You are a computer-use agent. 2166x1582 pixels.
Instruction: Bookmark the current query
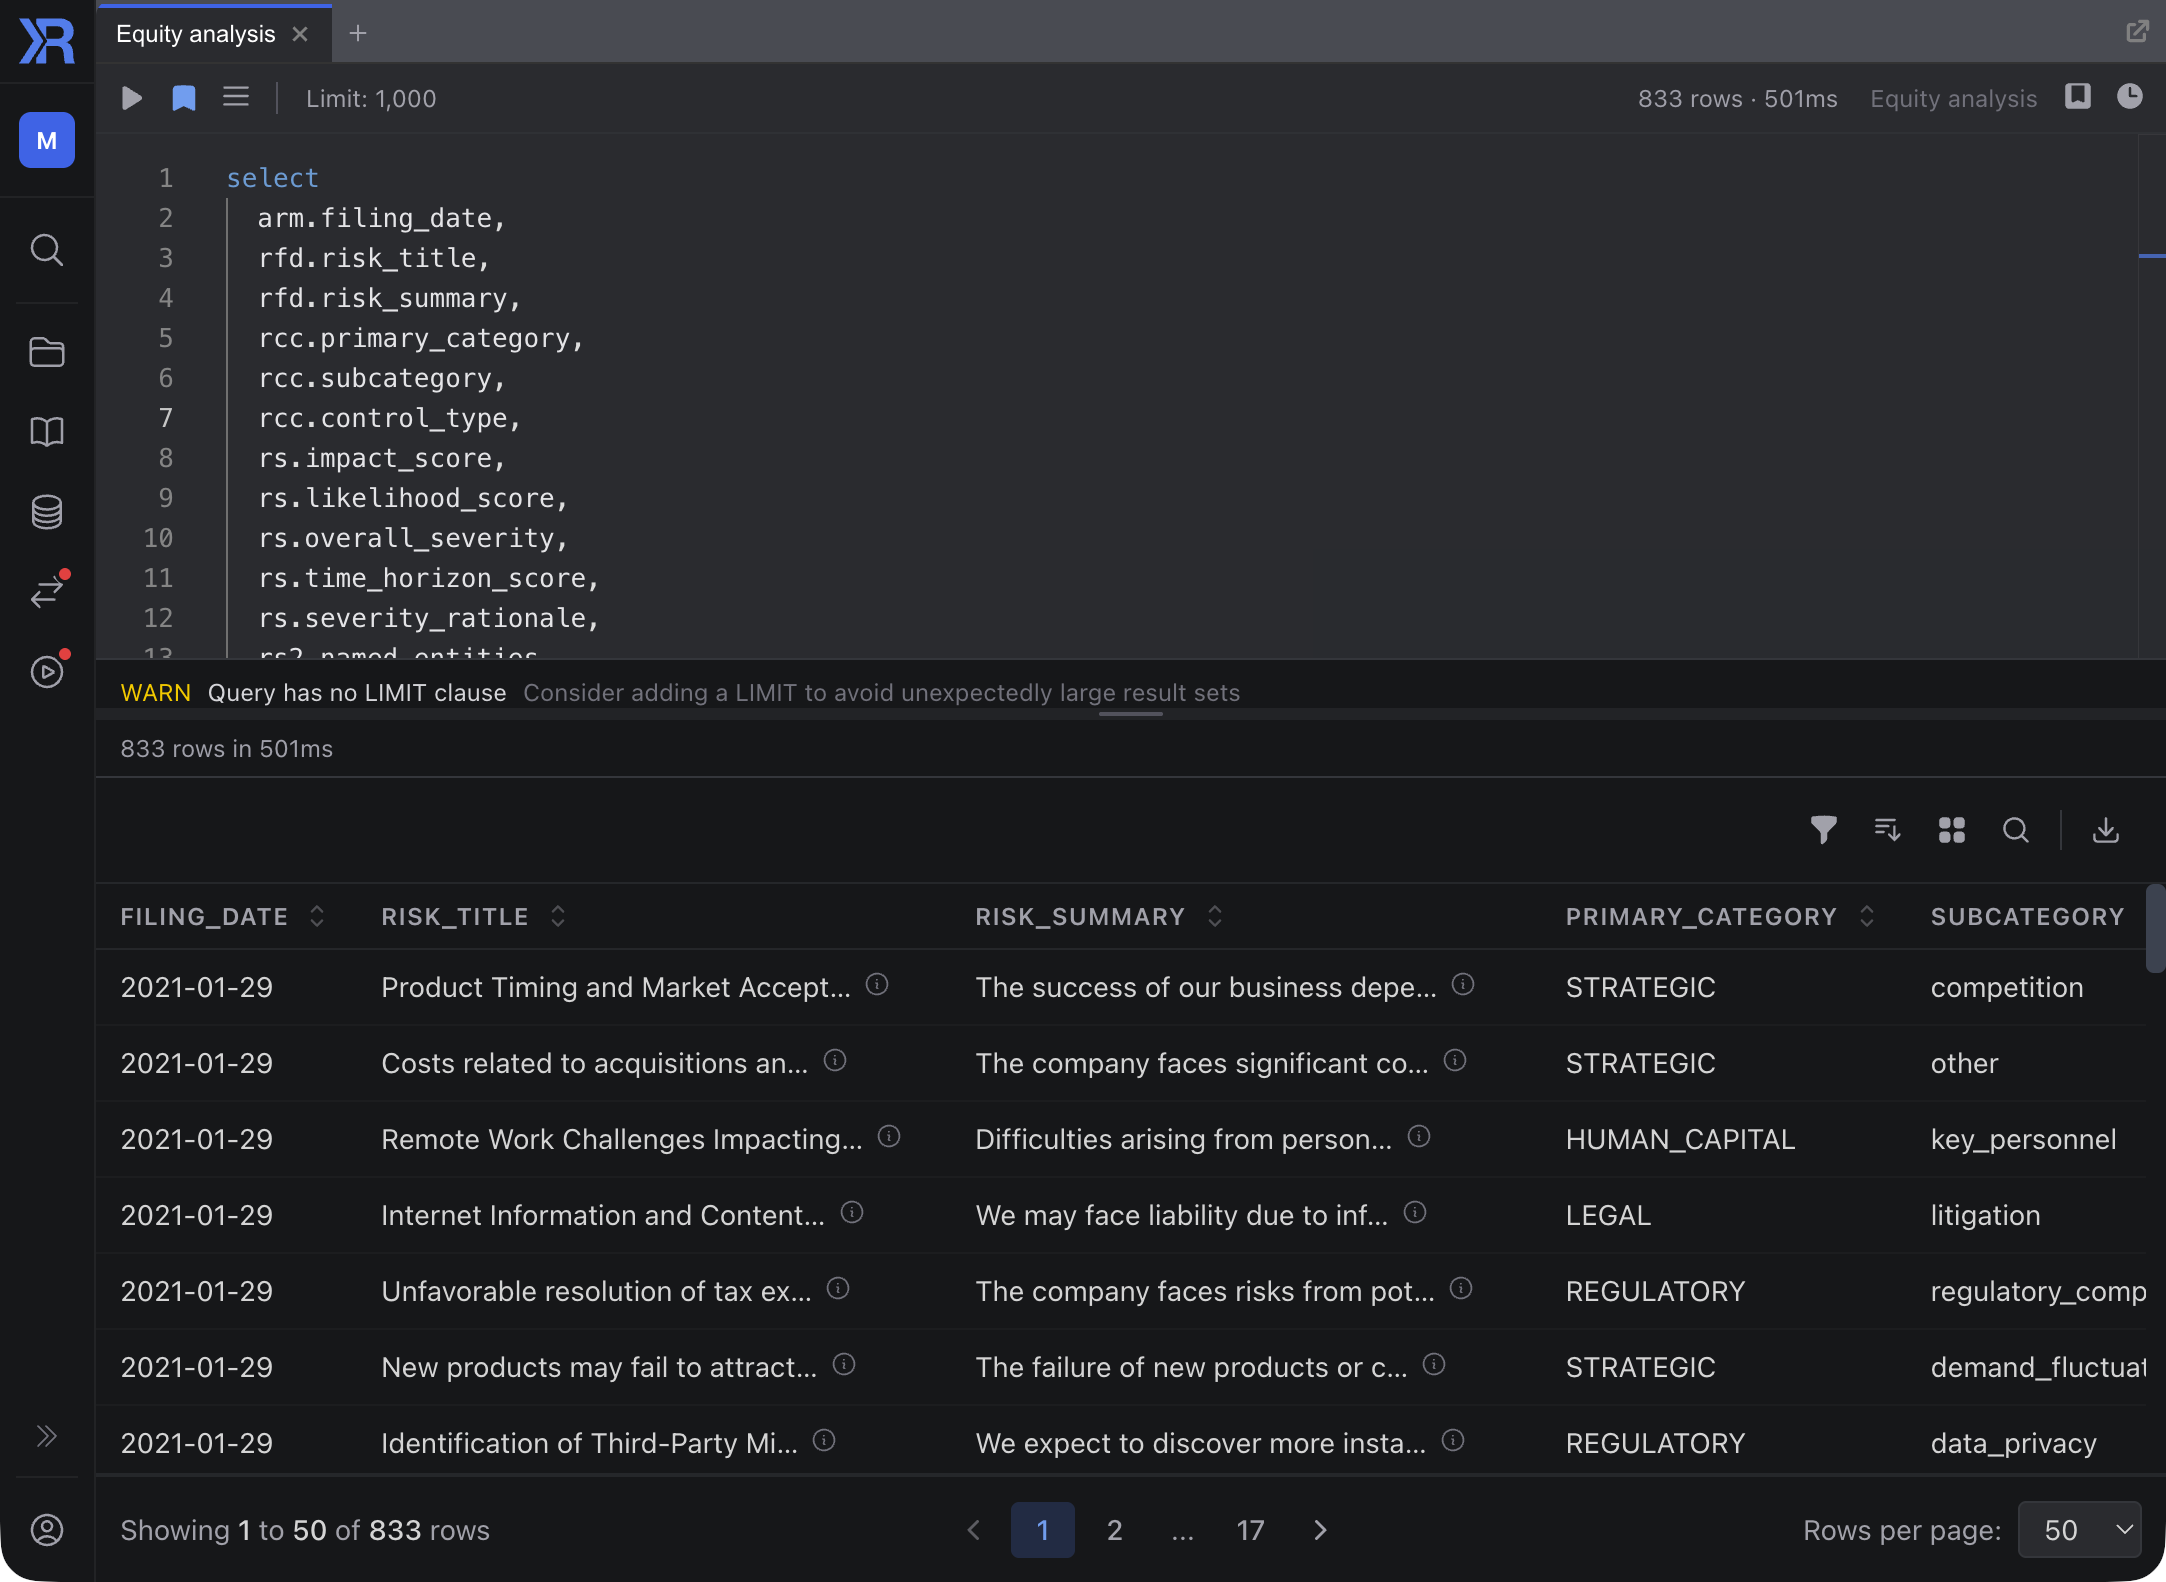tap(183, 98)
